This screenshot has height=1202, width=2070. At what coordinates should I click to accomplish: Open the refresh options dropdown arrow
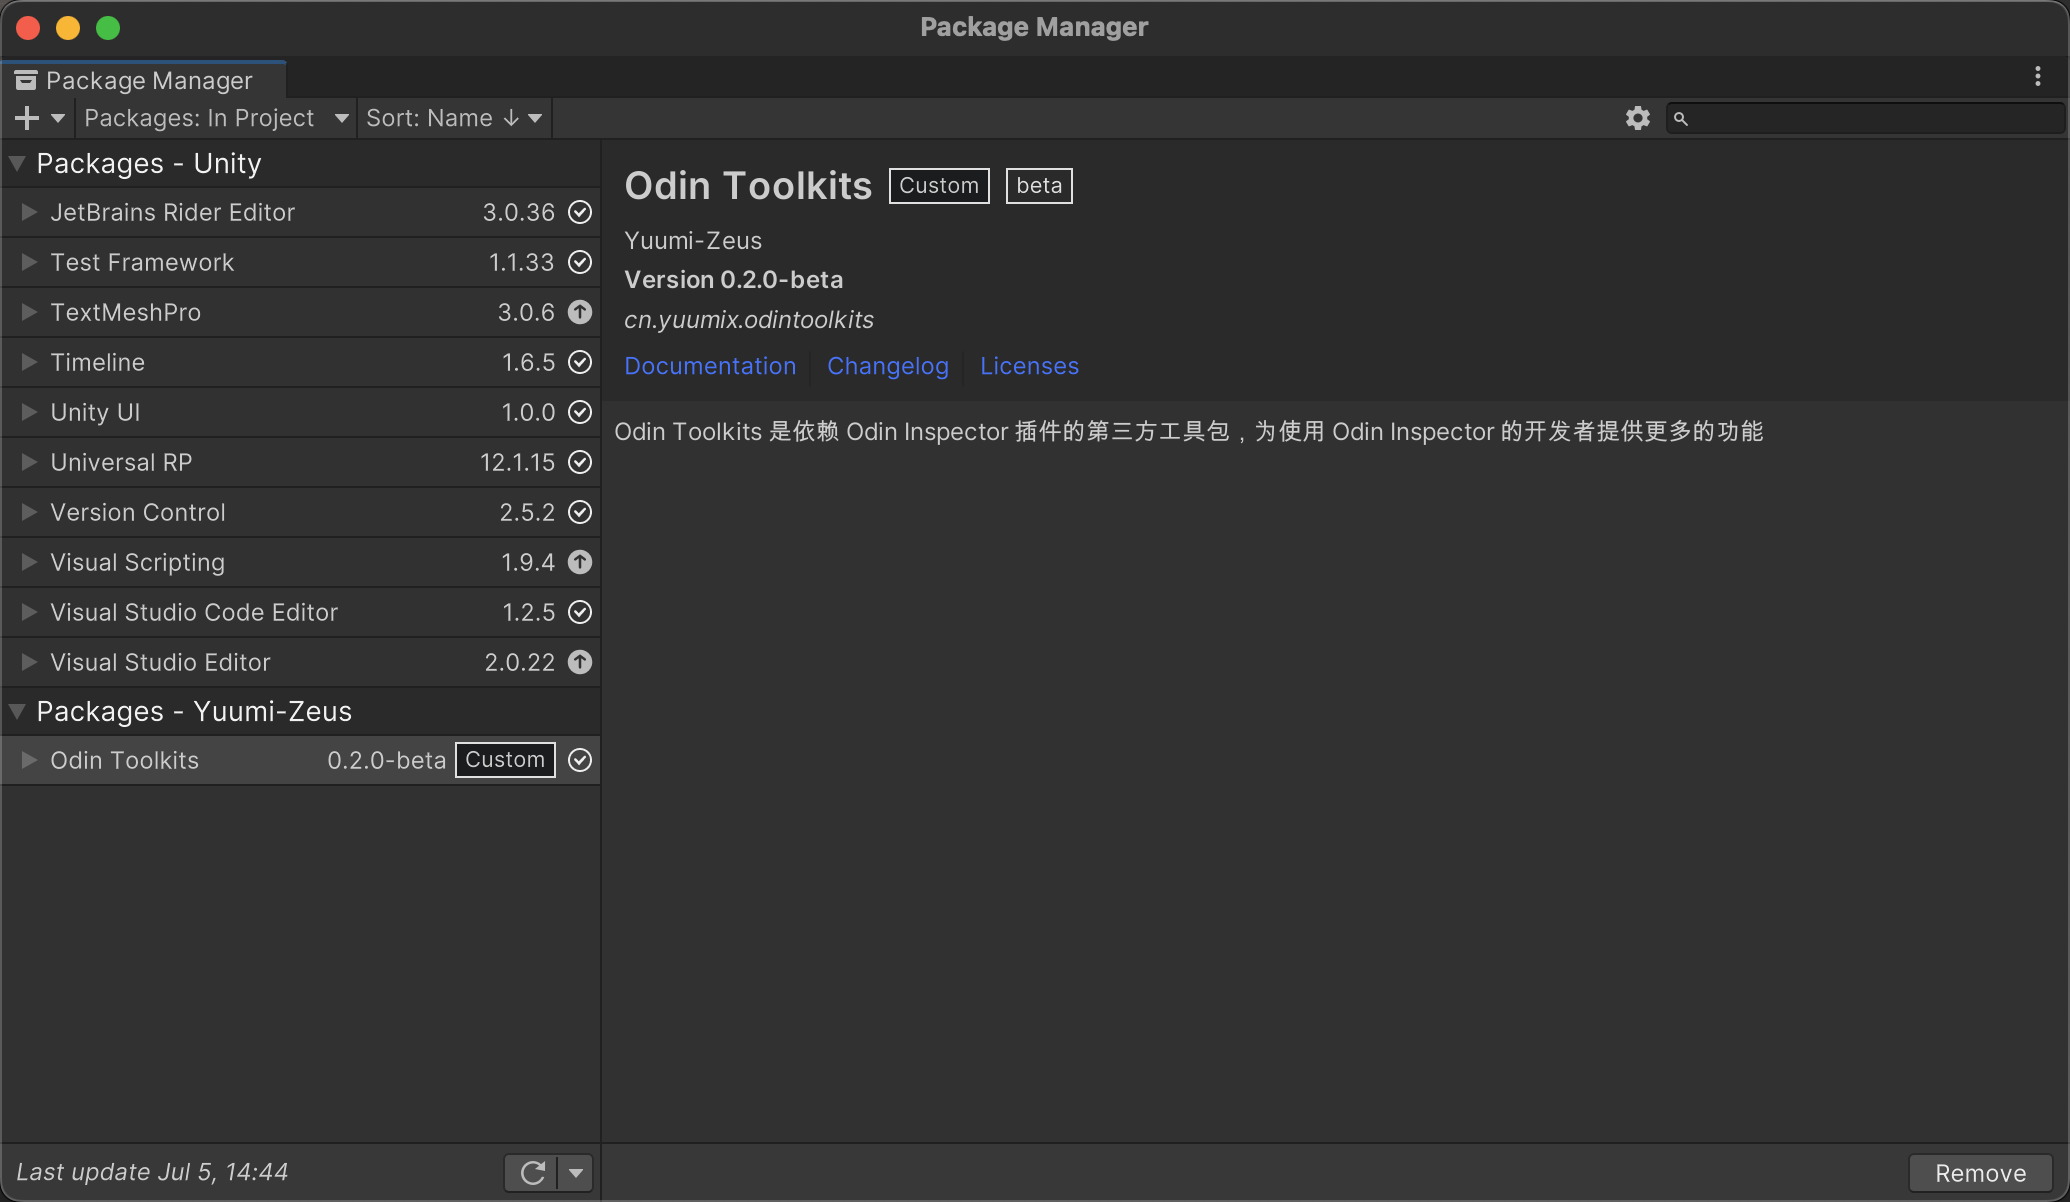[x=576, y=1172]
